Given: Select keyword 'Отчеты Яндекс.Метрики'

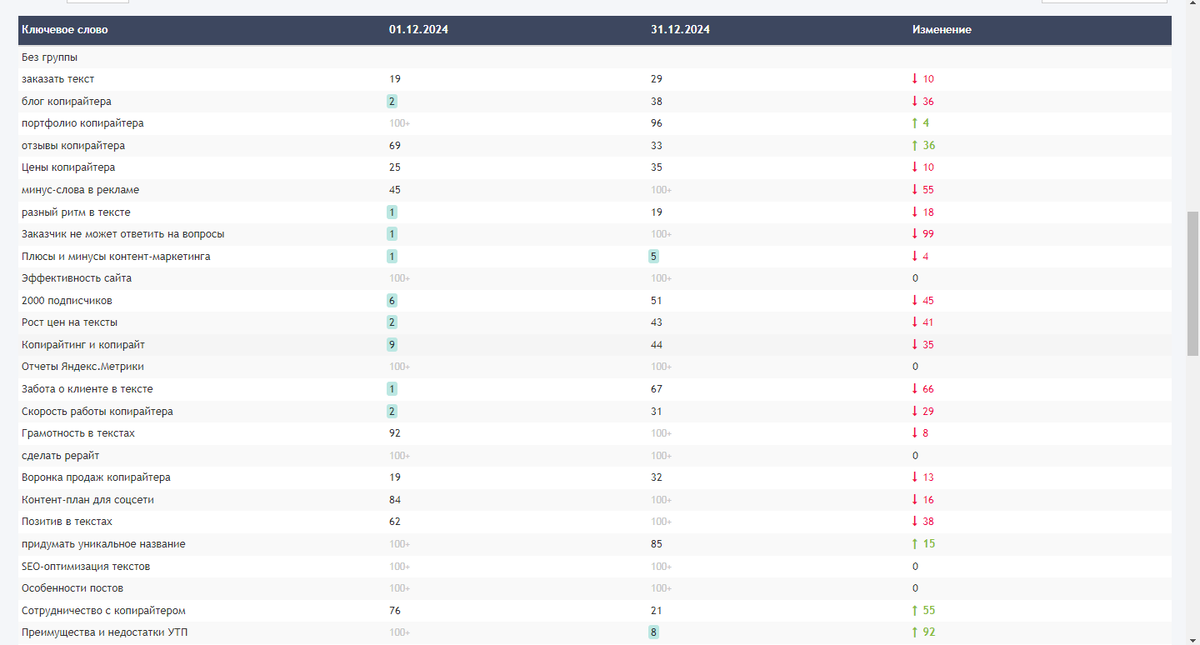Looking at the screenshot, I should click(x=82, y=367).
